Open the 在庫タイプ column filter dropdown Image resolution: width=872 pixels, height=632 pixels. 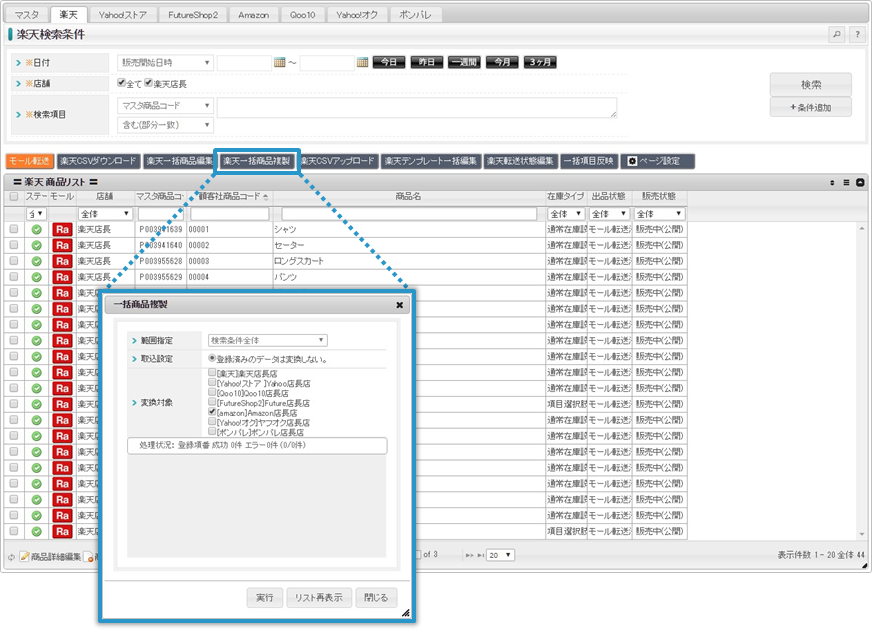coord(565,214)
